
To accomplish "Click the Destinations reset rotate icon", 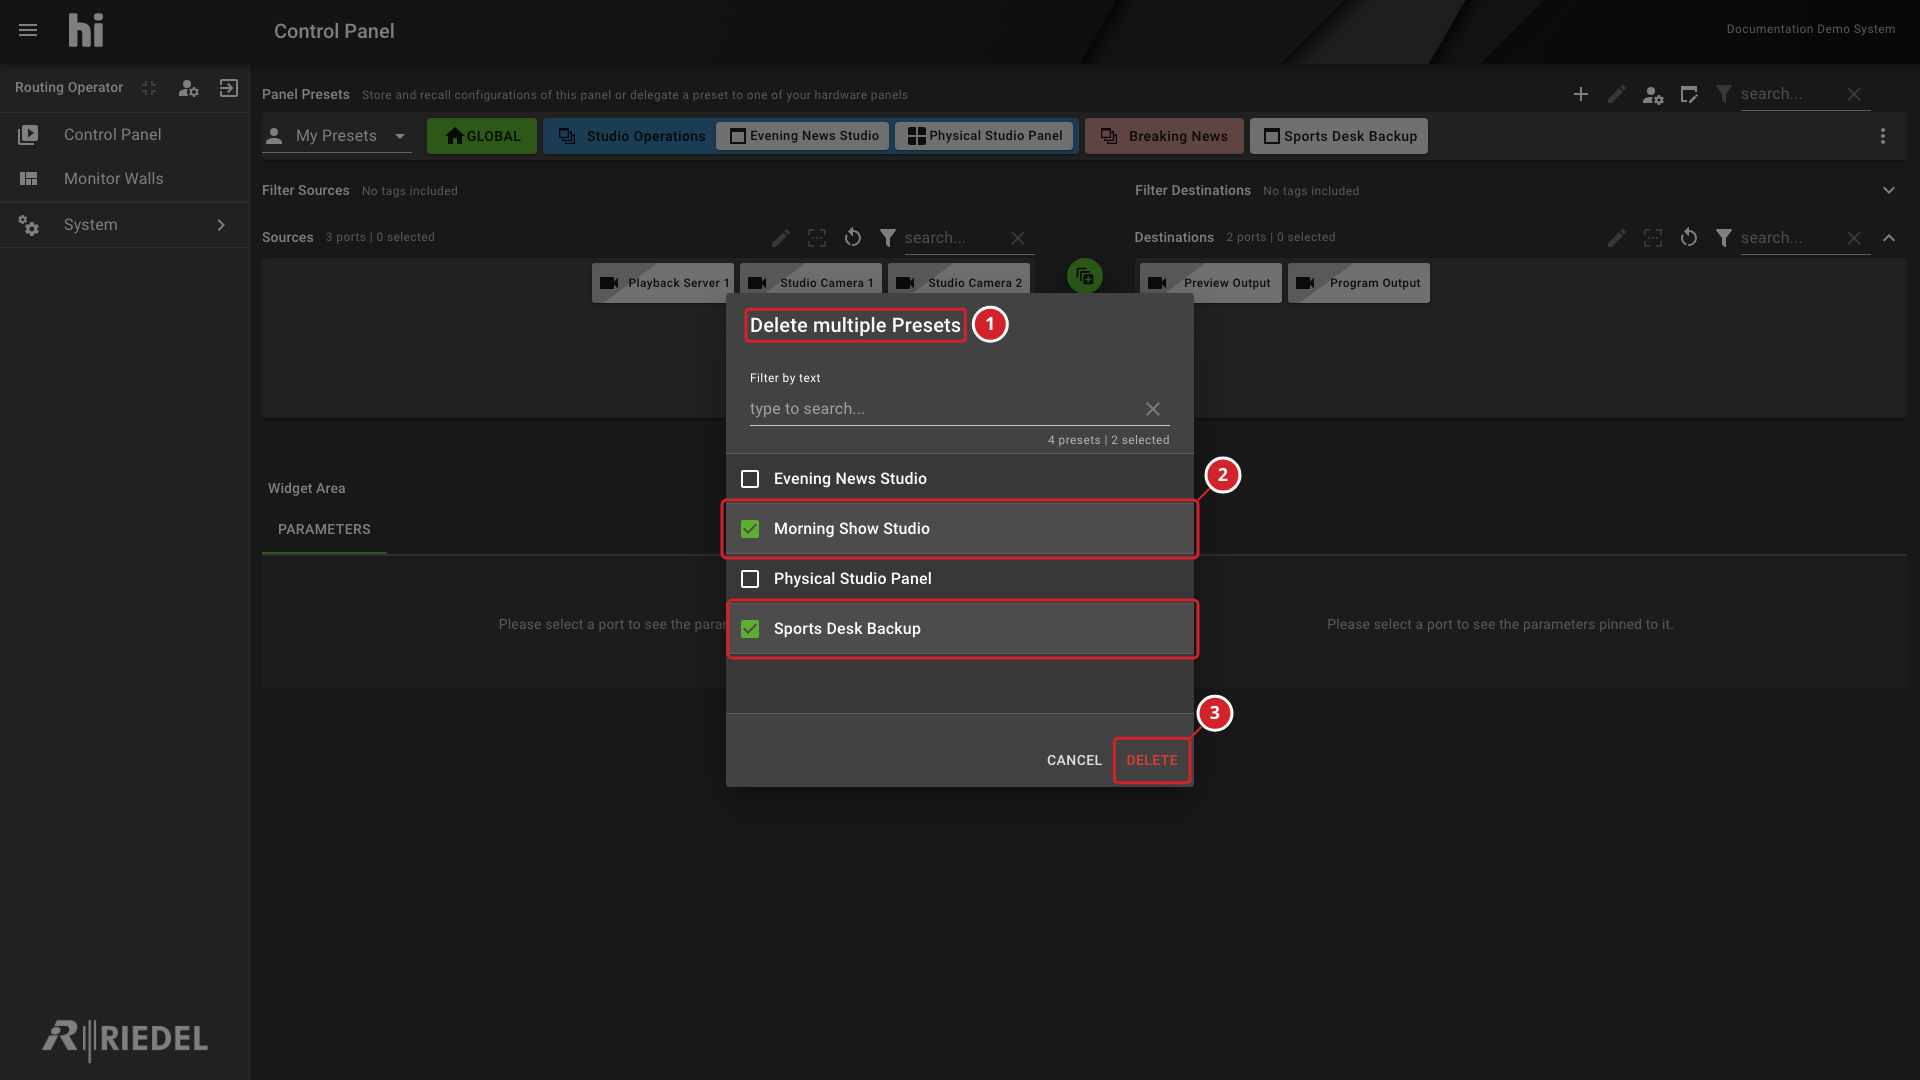I will tap(1689, 238).
